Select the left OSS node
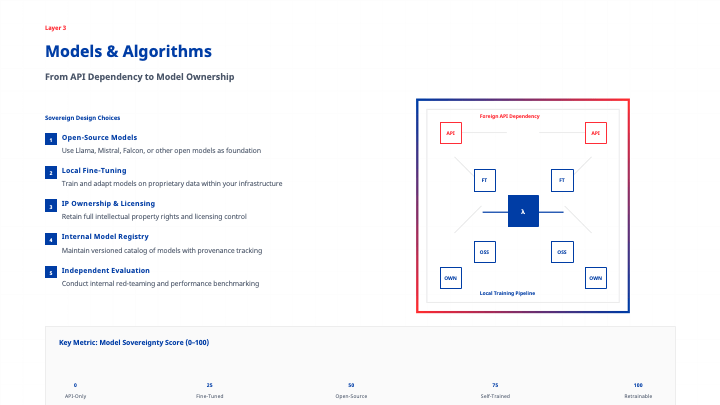This screenshot has height=405, width=720. tap(484, 252)
